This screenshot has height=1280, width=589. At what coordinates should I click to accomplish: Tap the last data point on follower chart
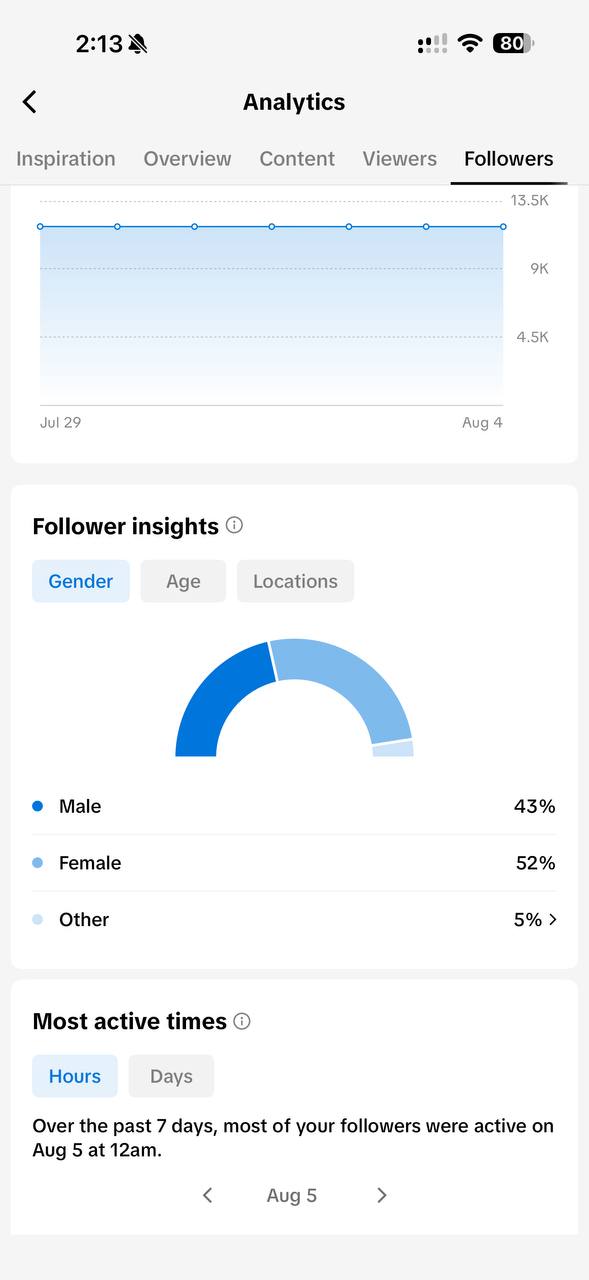(x=503, y=227)
